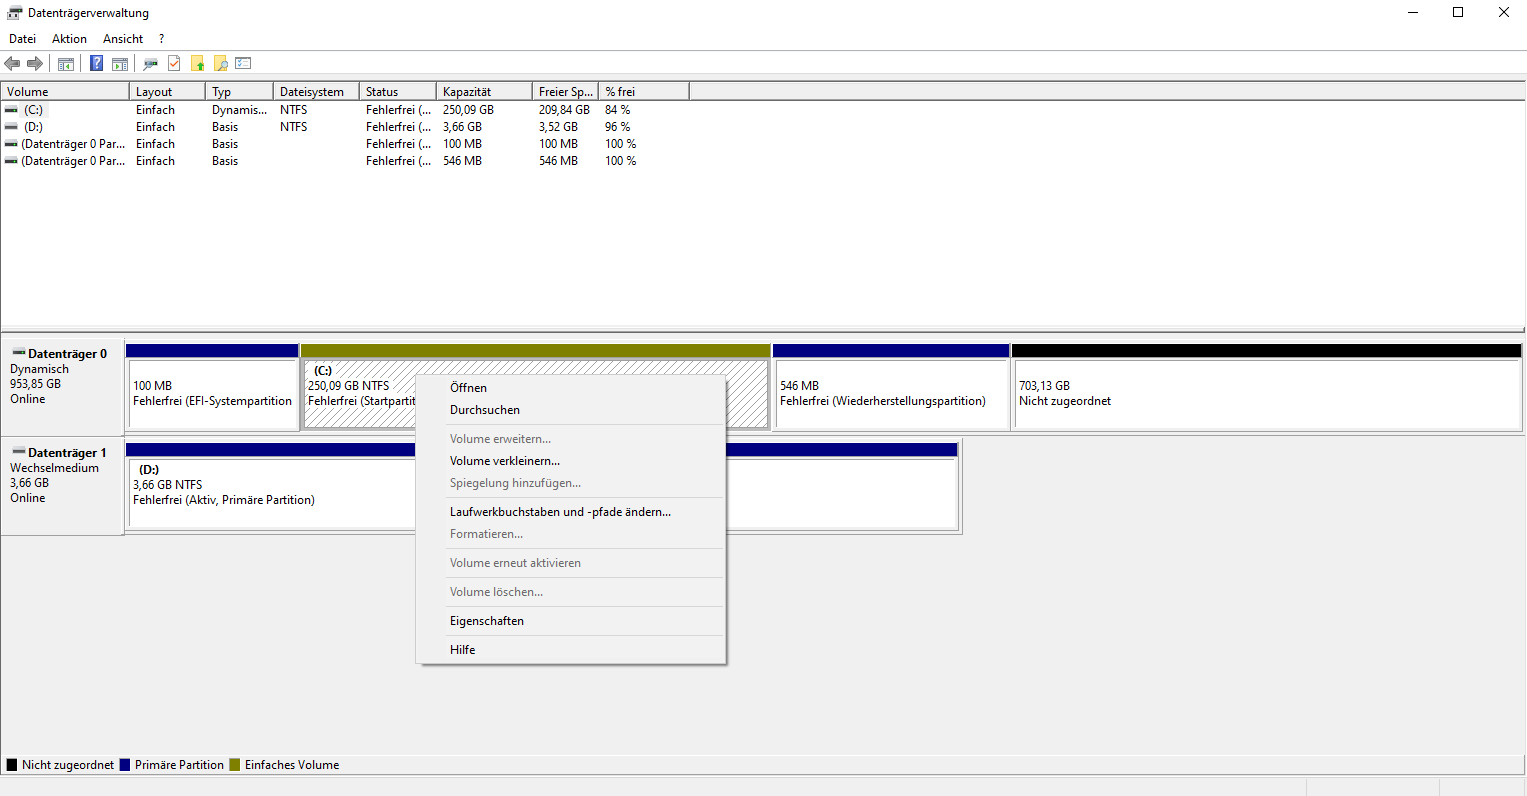Image resolution: width=1527 pixels, height=796 pixels.
Task: Sort by the Kapazität column header
Action: (x=484, y=91)
